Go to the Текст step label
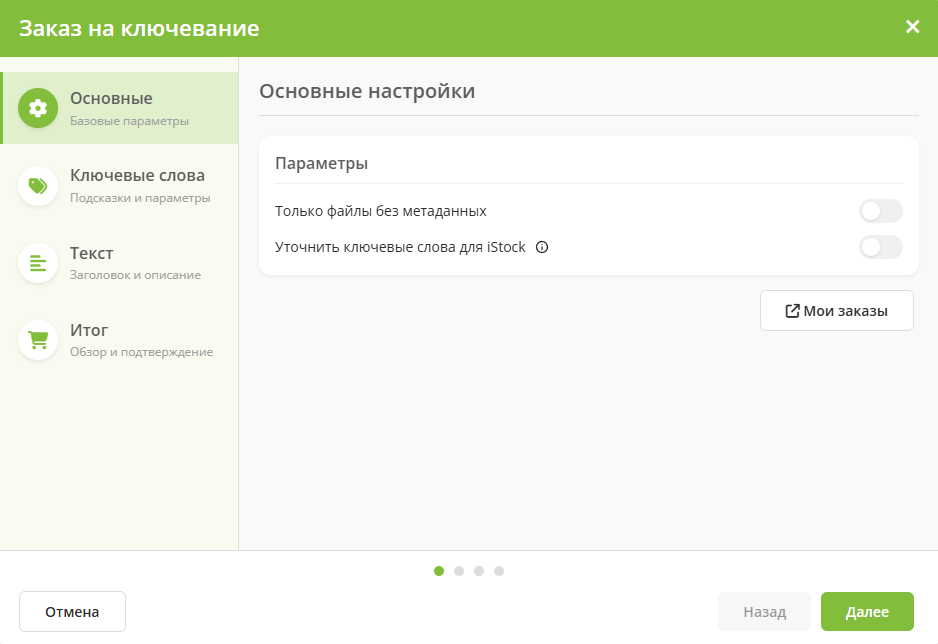 pos(91,253)
